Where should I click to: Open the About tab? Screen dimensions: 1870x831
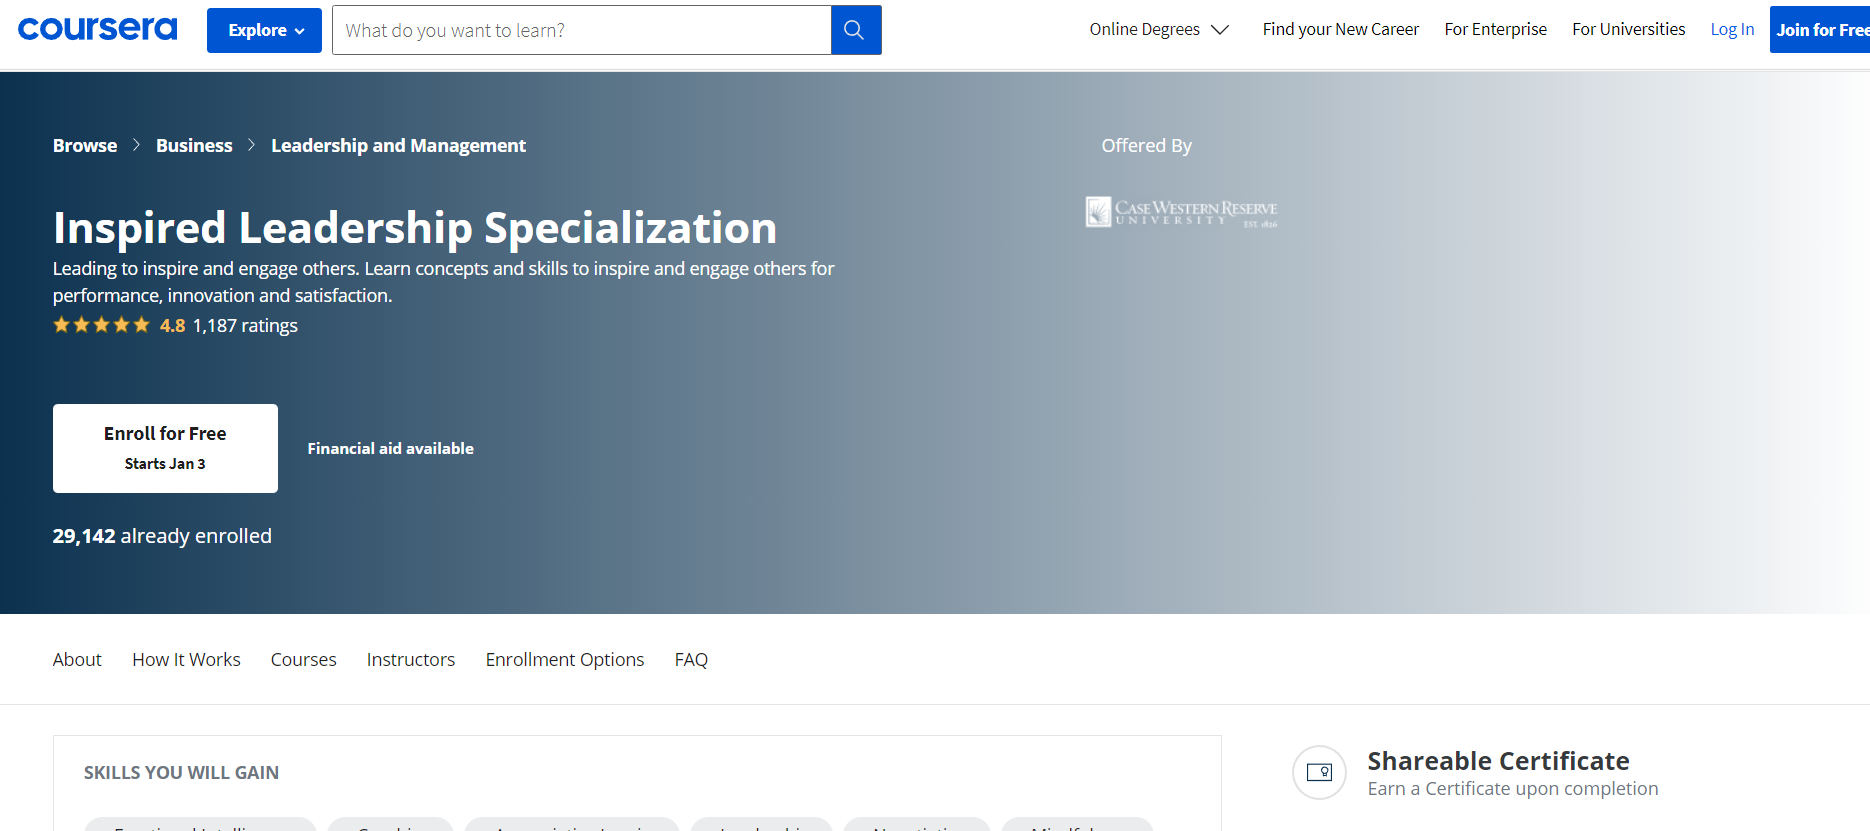[x=77, y=659]
